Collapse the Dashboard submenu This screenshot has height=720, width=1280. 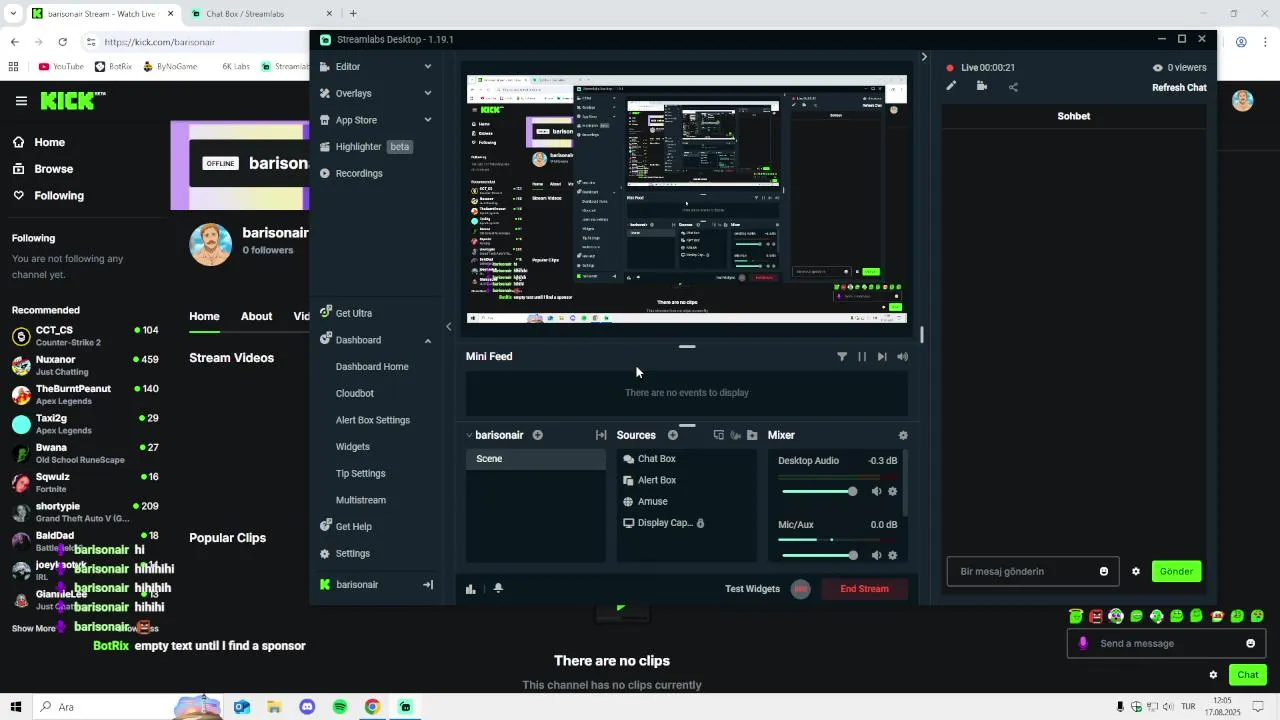(x=428, y=340)
